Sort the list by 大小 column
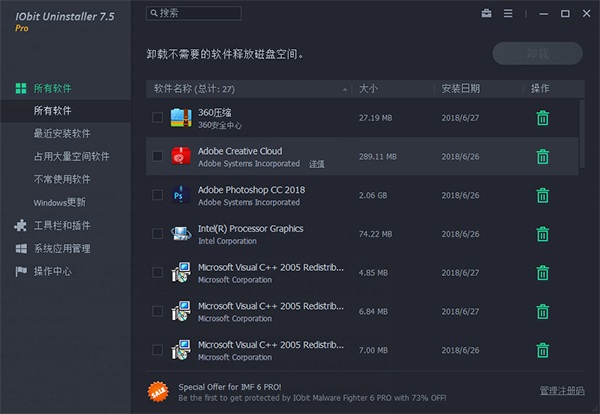Screen dimensions: 600x414 tap(368, 89)
